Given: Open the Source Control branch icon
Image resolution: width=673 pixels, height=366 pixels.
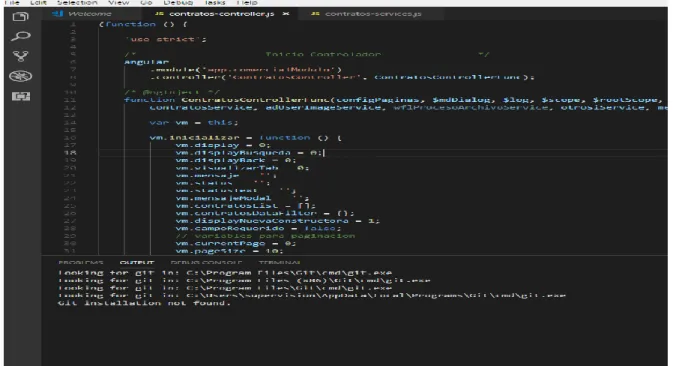Looking at the screenshot, I should click(x=20, y=56).
